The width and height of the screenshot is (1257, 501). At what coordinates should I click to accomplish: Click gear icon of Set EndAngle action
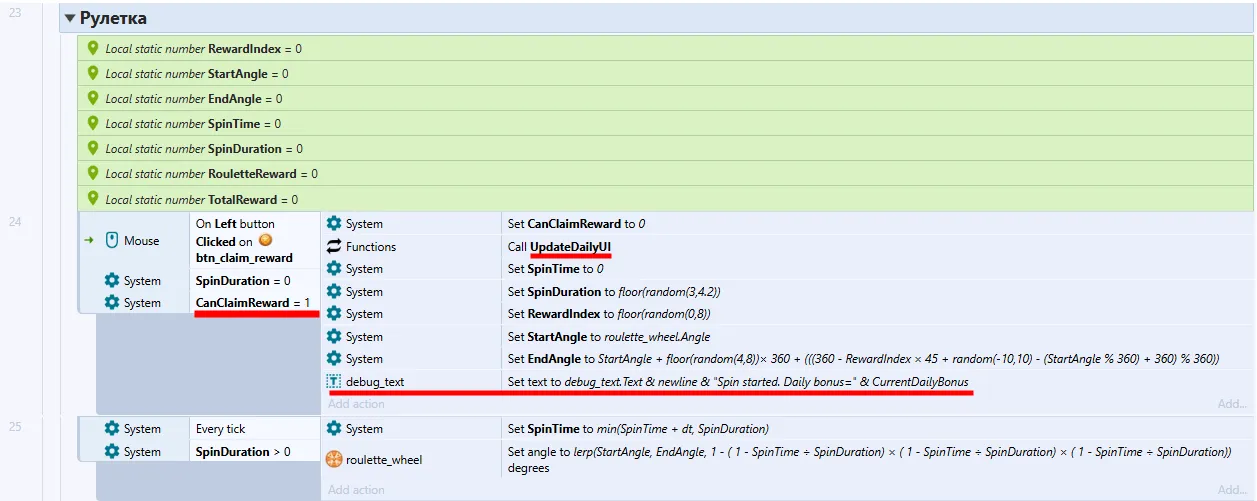click(334, 358)
